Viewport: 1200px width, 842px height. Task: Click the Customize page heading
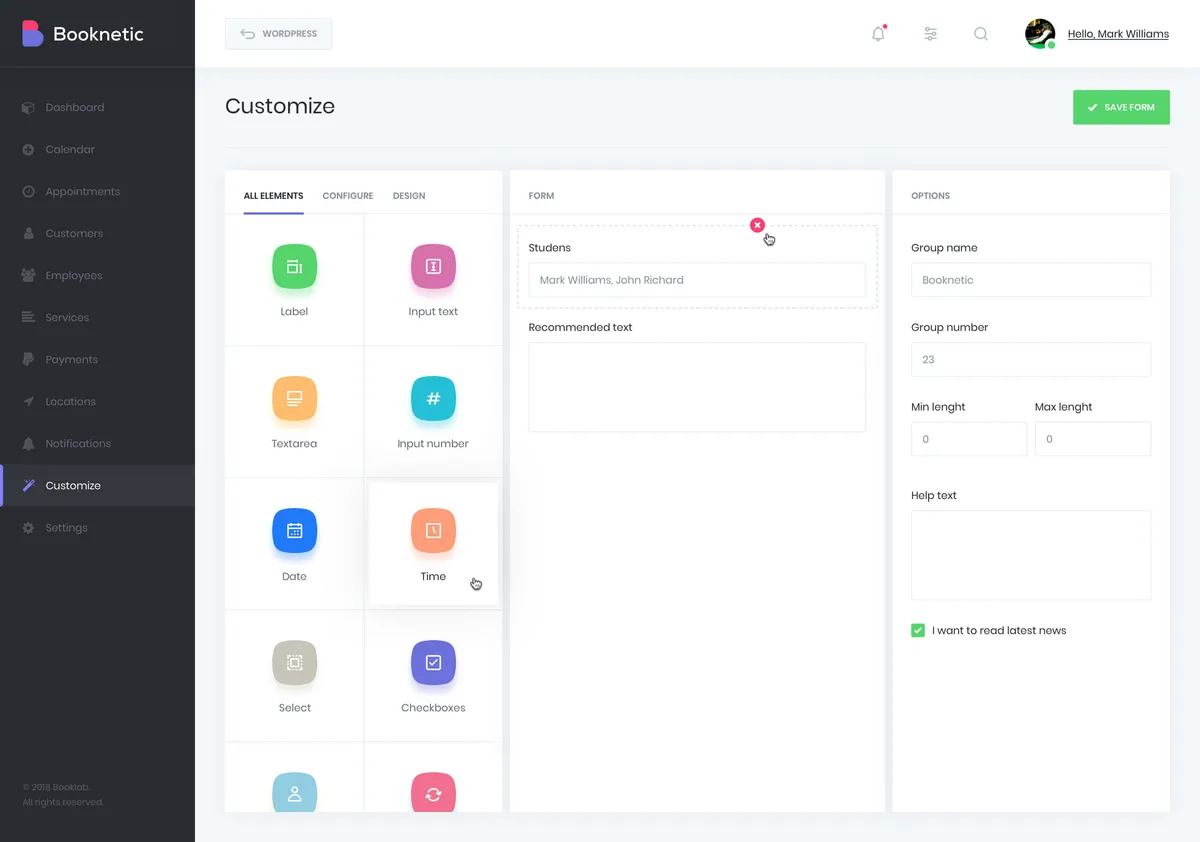coord(280,106)
